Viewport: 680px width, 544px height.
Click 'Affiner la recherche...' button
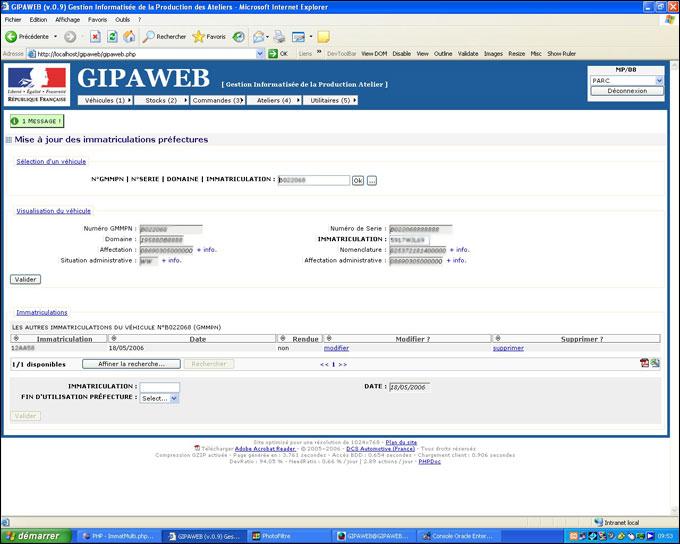pyautogui.click(x=131, y=364)
